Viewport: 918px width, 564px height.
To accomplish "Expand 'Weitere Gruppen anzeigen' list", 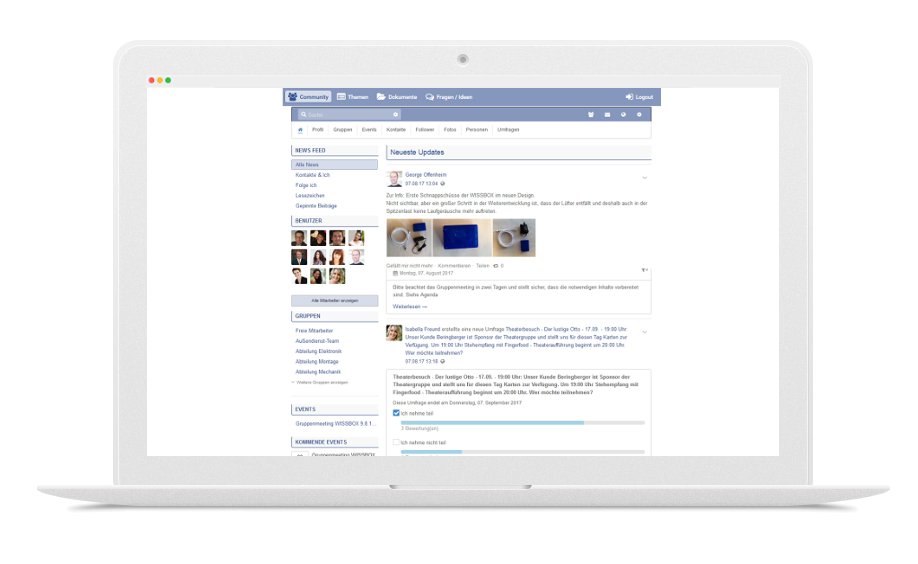I will 321,382.
